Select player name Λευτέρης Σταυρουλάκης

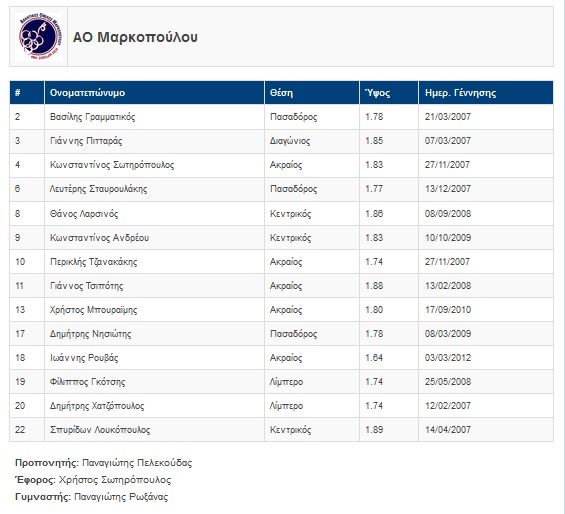point(98,189)
